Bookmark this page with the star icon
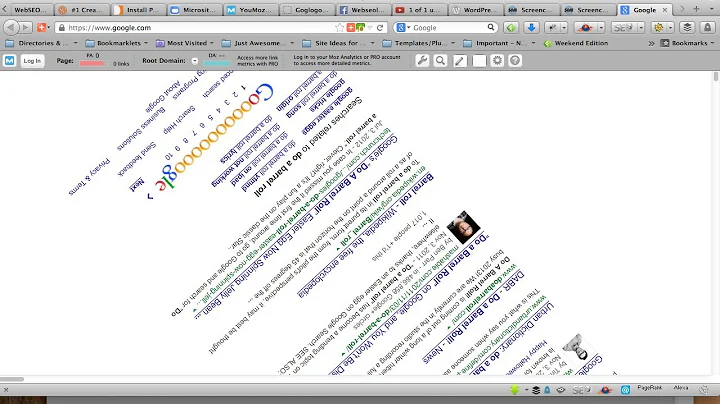This screenshot has width=720, height=404. pos(339,28)
